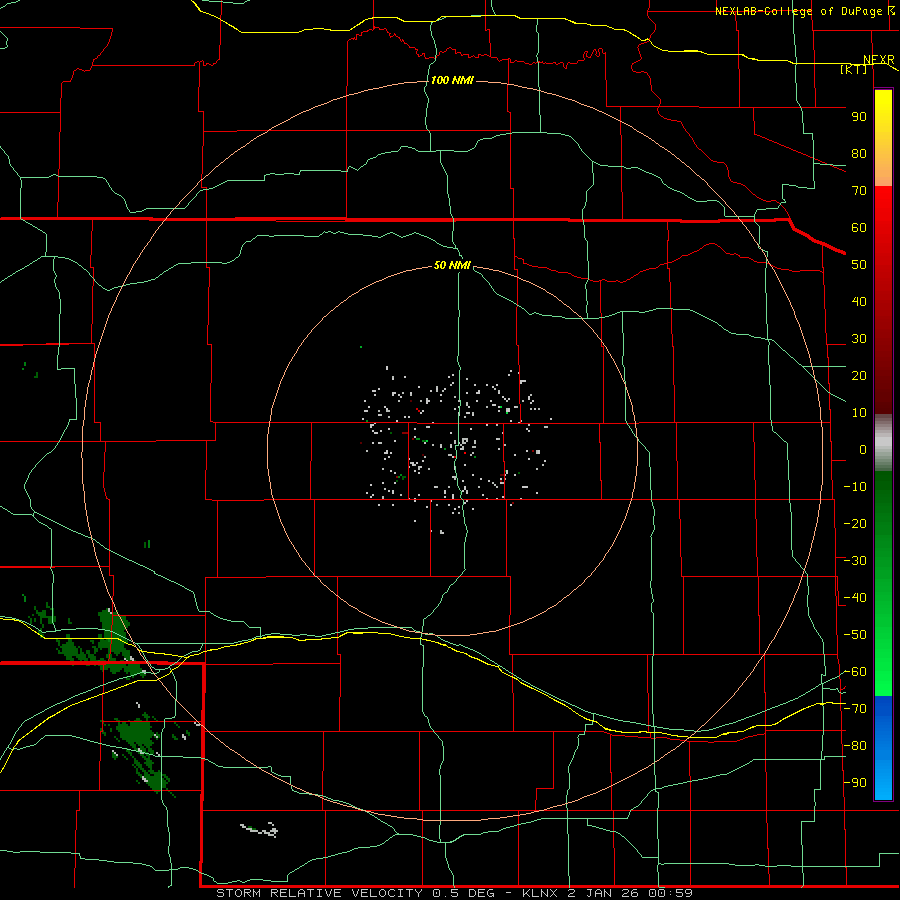The image size is (900, 900).
Task: Click the KLNX station identifier
Action: click(x=540, y=893)
